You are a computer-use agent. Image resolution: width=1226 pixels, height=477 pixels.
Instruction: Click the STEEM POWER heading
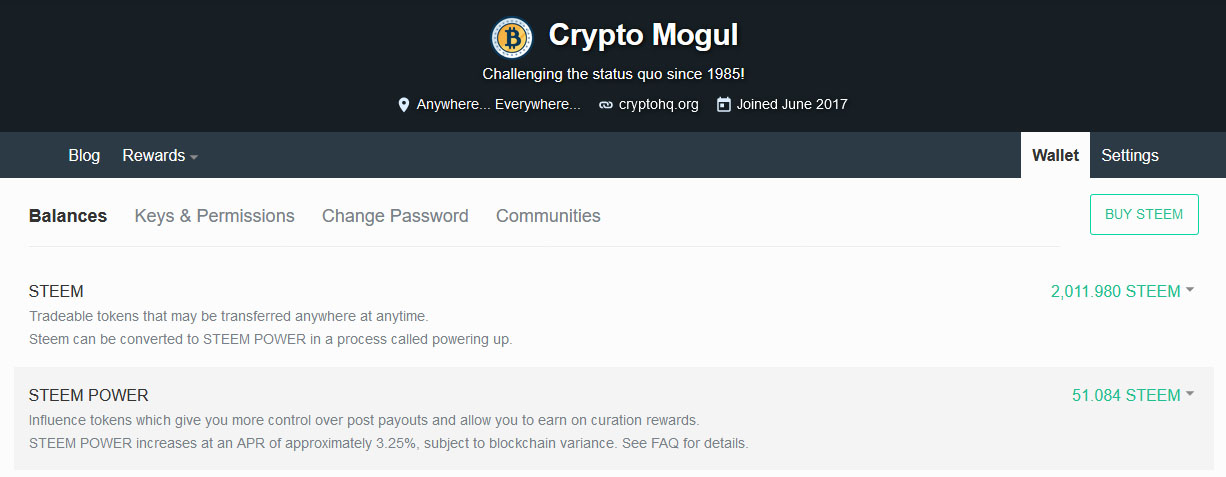[x=89, y=395]
